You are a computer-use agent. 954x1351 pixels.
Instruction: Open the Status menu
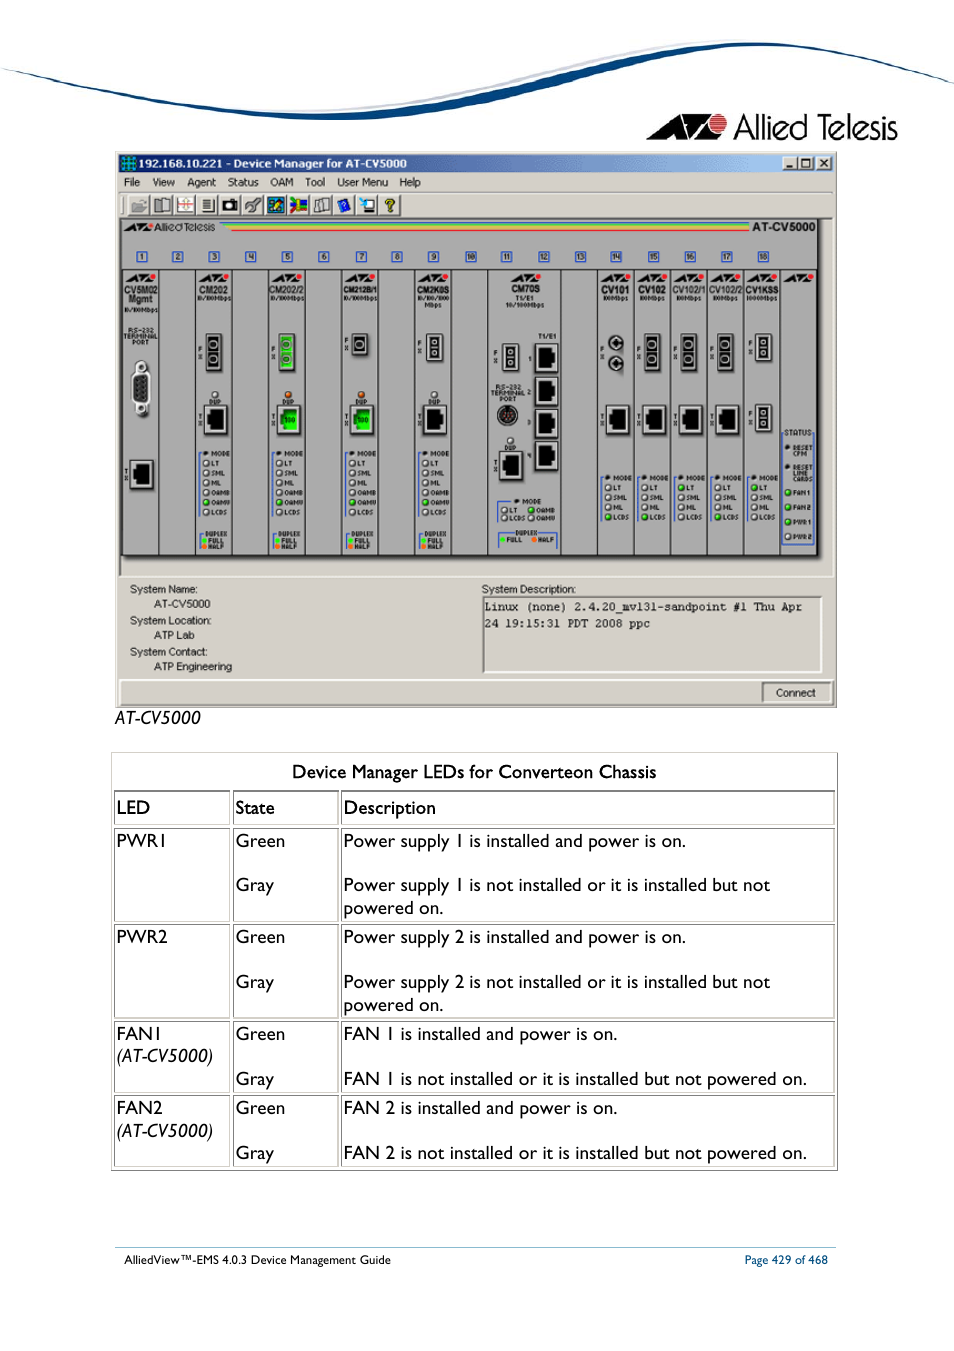(243, 183)
